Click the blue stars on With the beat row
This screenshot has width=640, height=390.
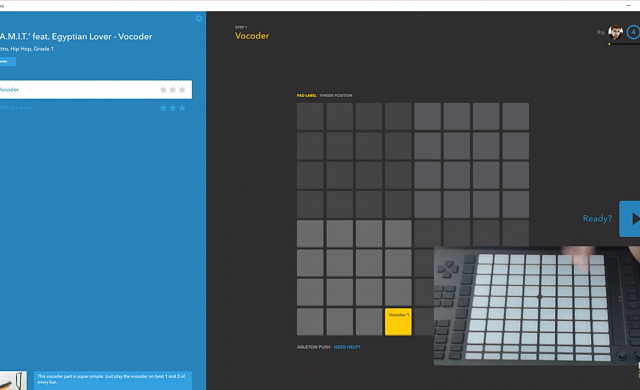(x=173, y=108)
